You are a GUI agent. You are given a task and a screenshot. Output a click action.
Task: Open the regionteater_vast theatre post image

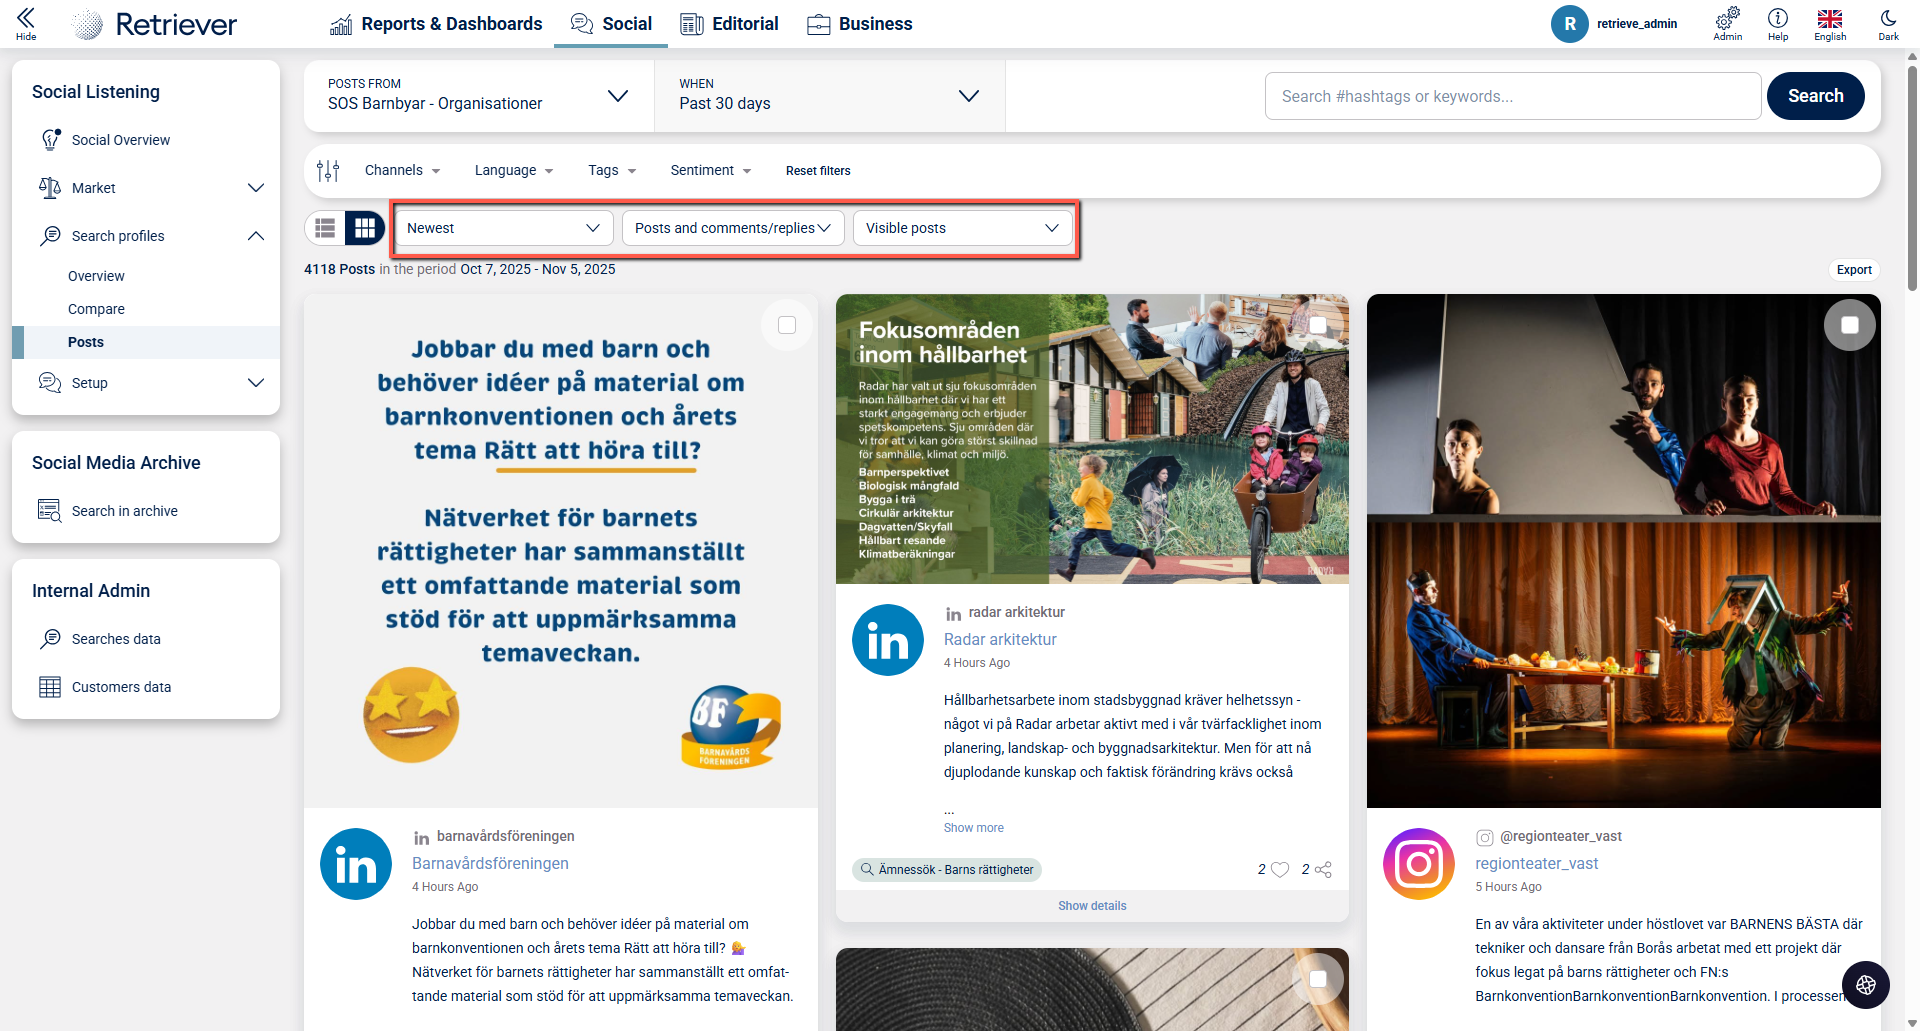[1623, 551]
